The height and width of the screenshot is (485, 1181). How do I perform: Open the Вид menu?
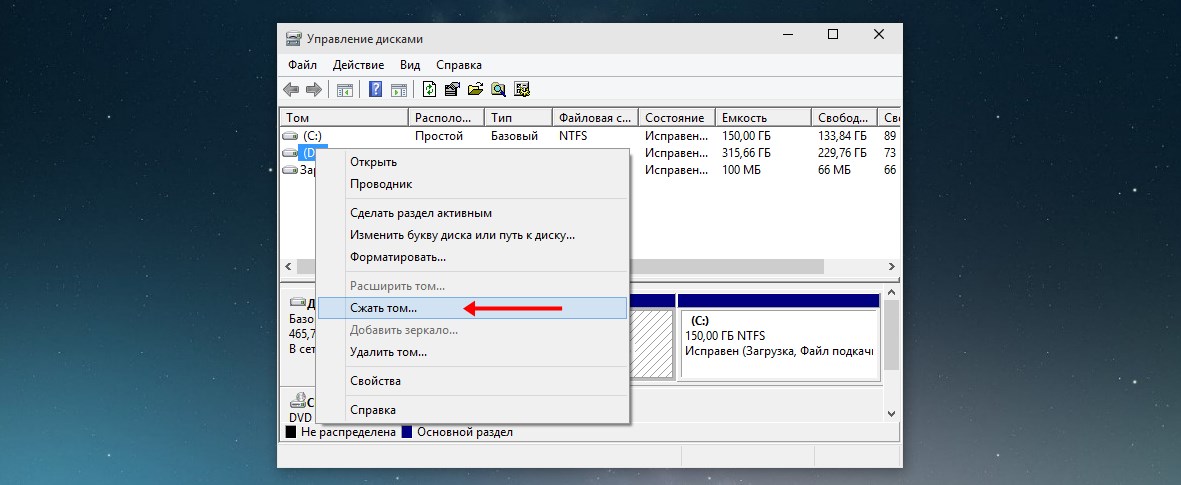coord(410,64)
